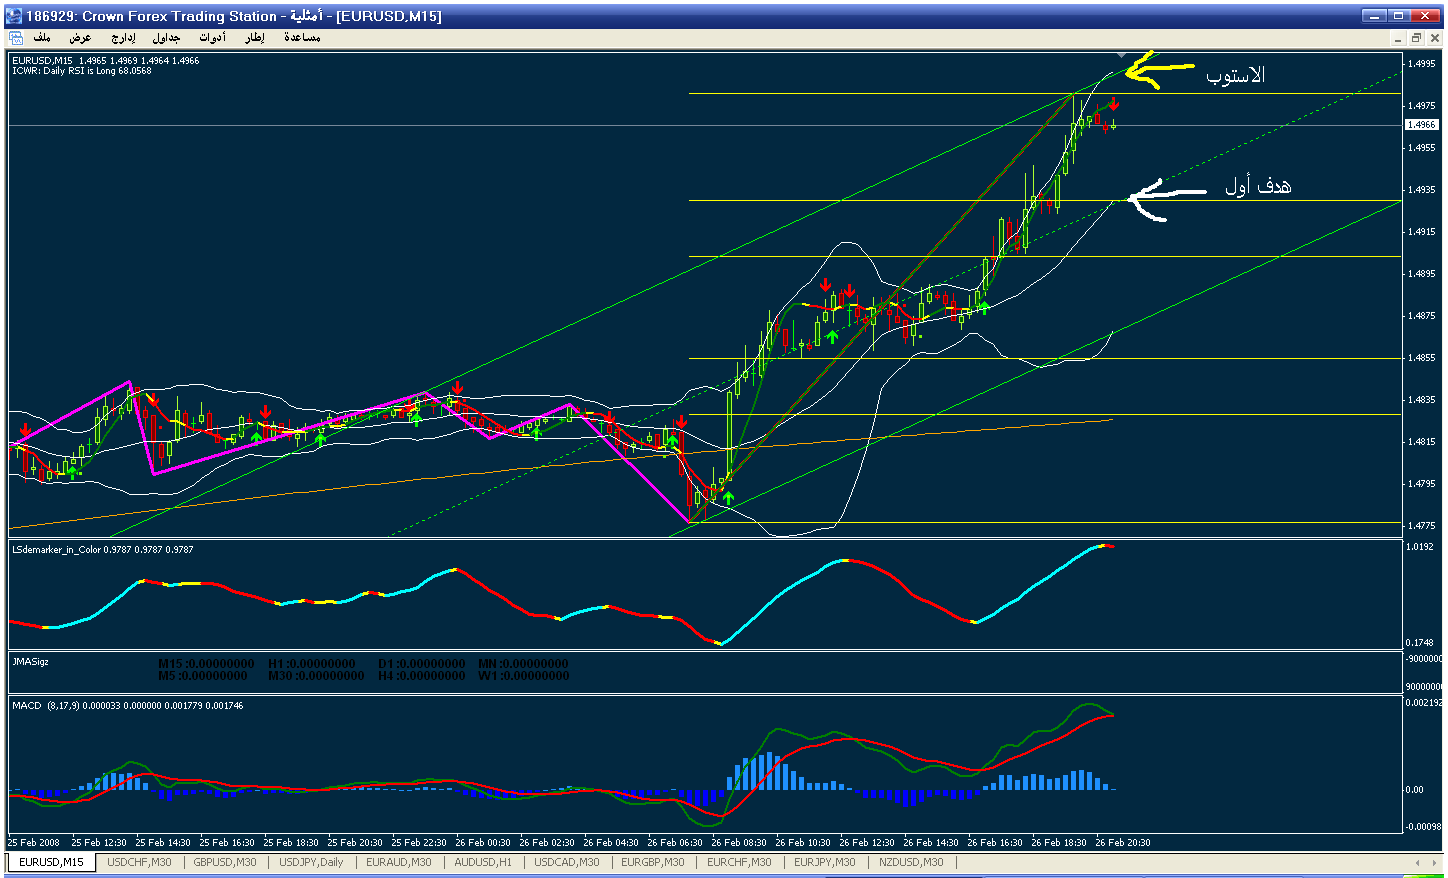This screenshot has width=1448, height=878.
Task: Click the chart shift triangle marker at top
Action: (x=1121, y=55)
